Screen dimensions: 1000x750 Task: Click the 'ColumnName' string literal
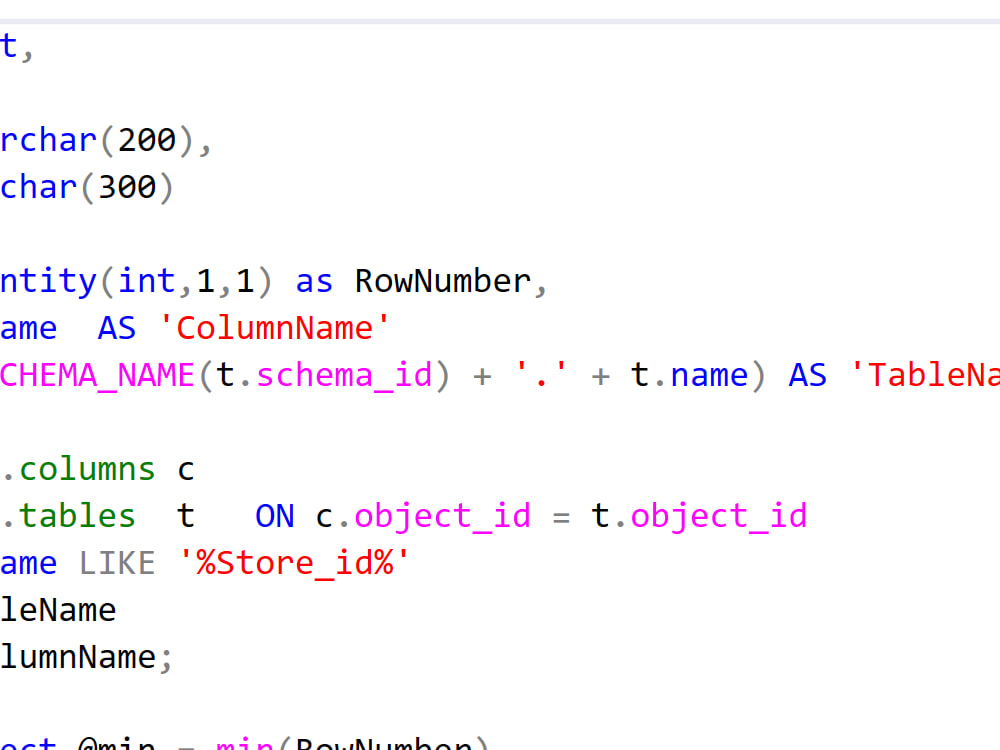[x=274, y=328]
